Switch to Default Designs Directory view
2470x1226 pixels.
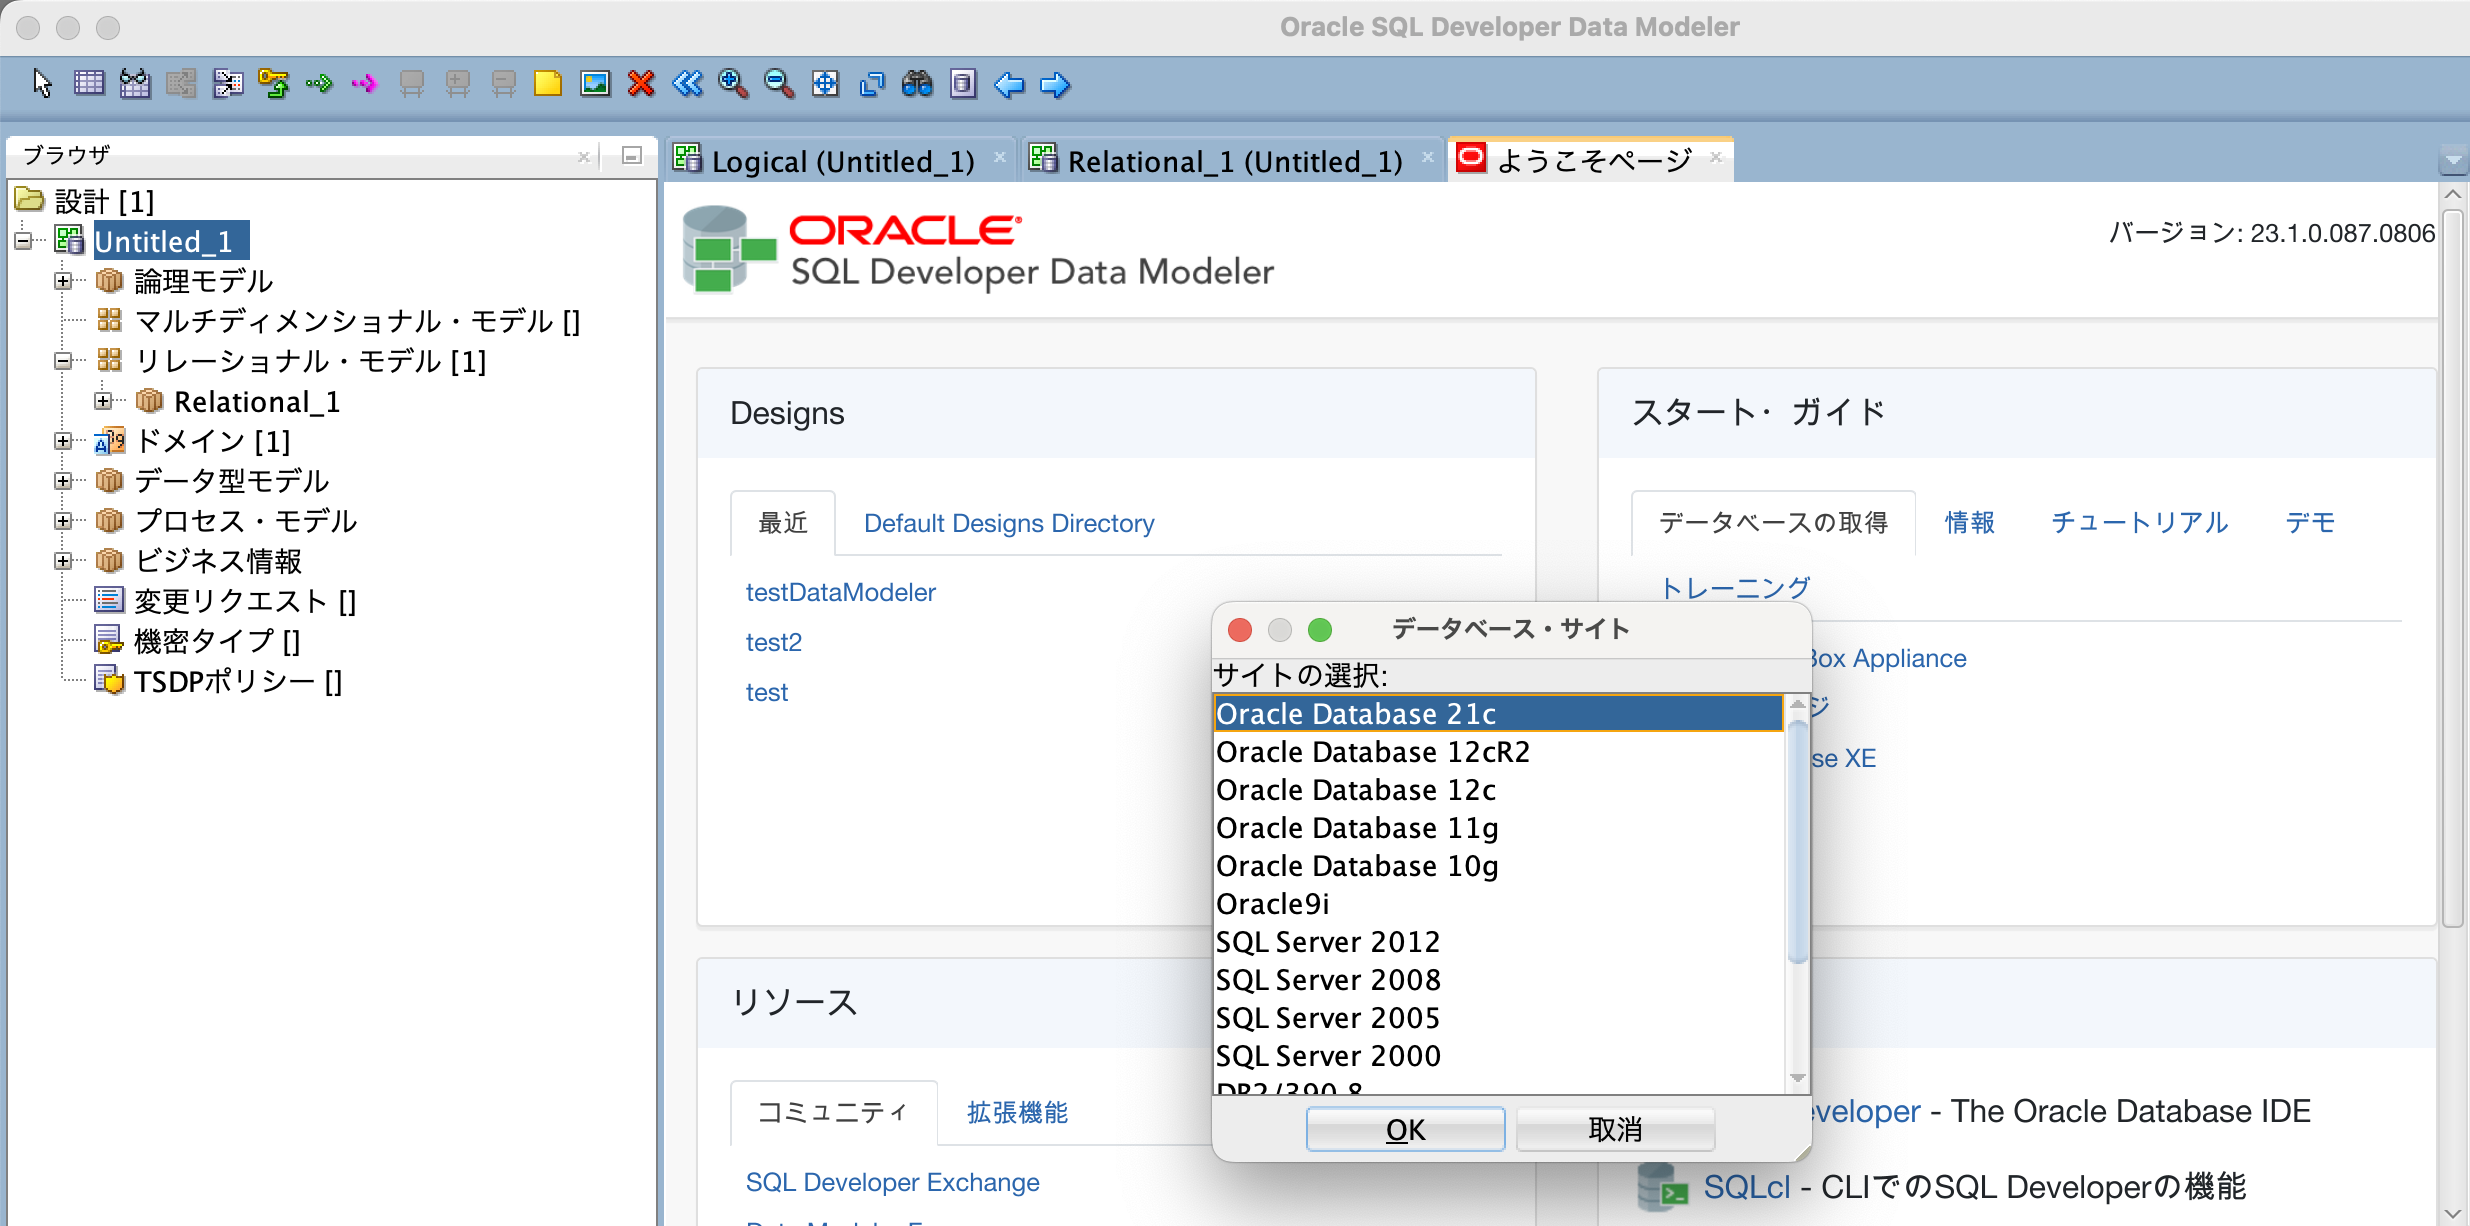(1008, 522)
